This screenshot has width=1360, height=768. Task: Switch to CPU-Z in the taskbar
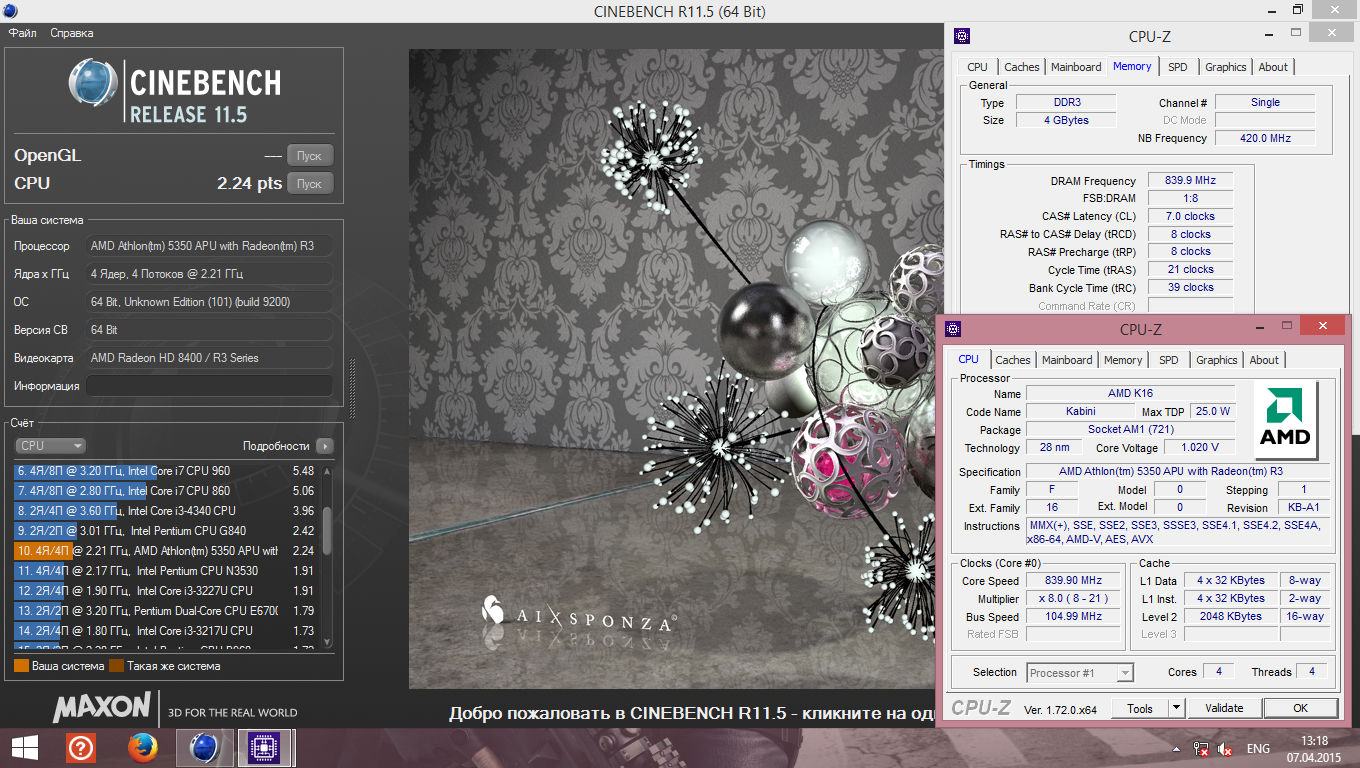(265, 747)
